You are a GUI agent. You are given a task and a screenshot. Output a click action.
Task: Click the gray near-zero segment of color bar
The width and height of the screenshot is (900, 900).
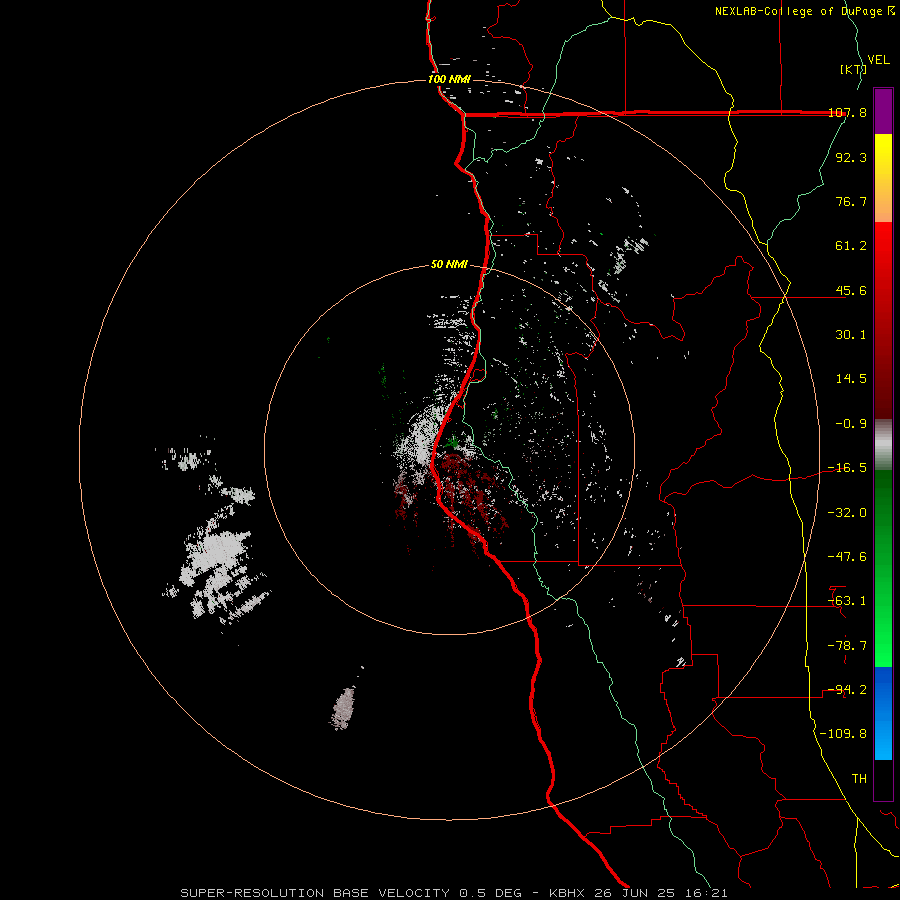click(883, 445)
